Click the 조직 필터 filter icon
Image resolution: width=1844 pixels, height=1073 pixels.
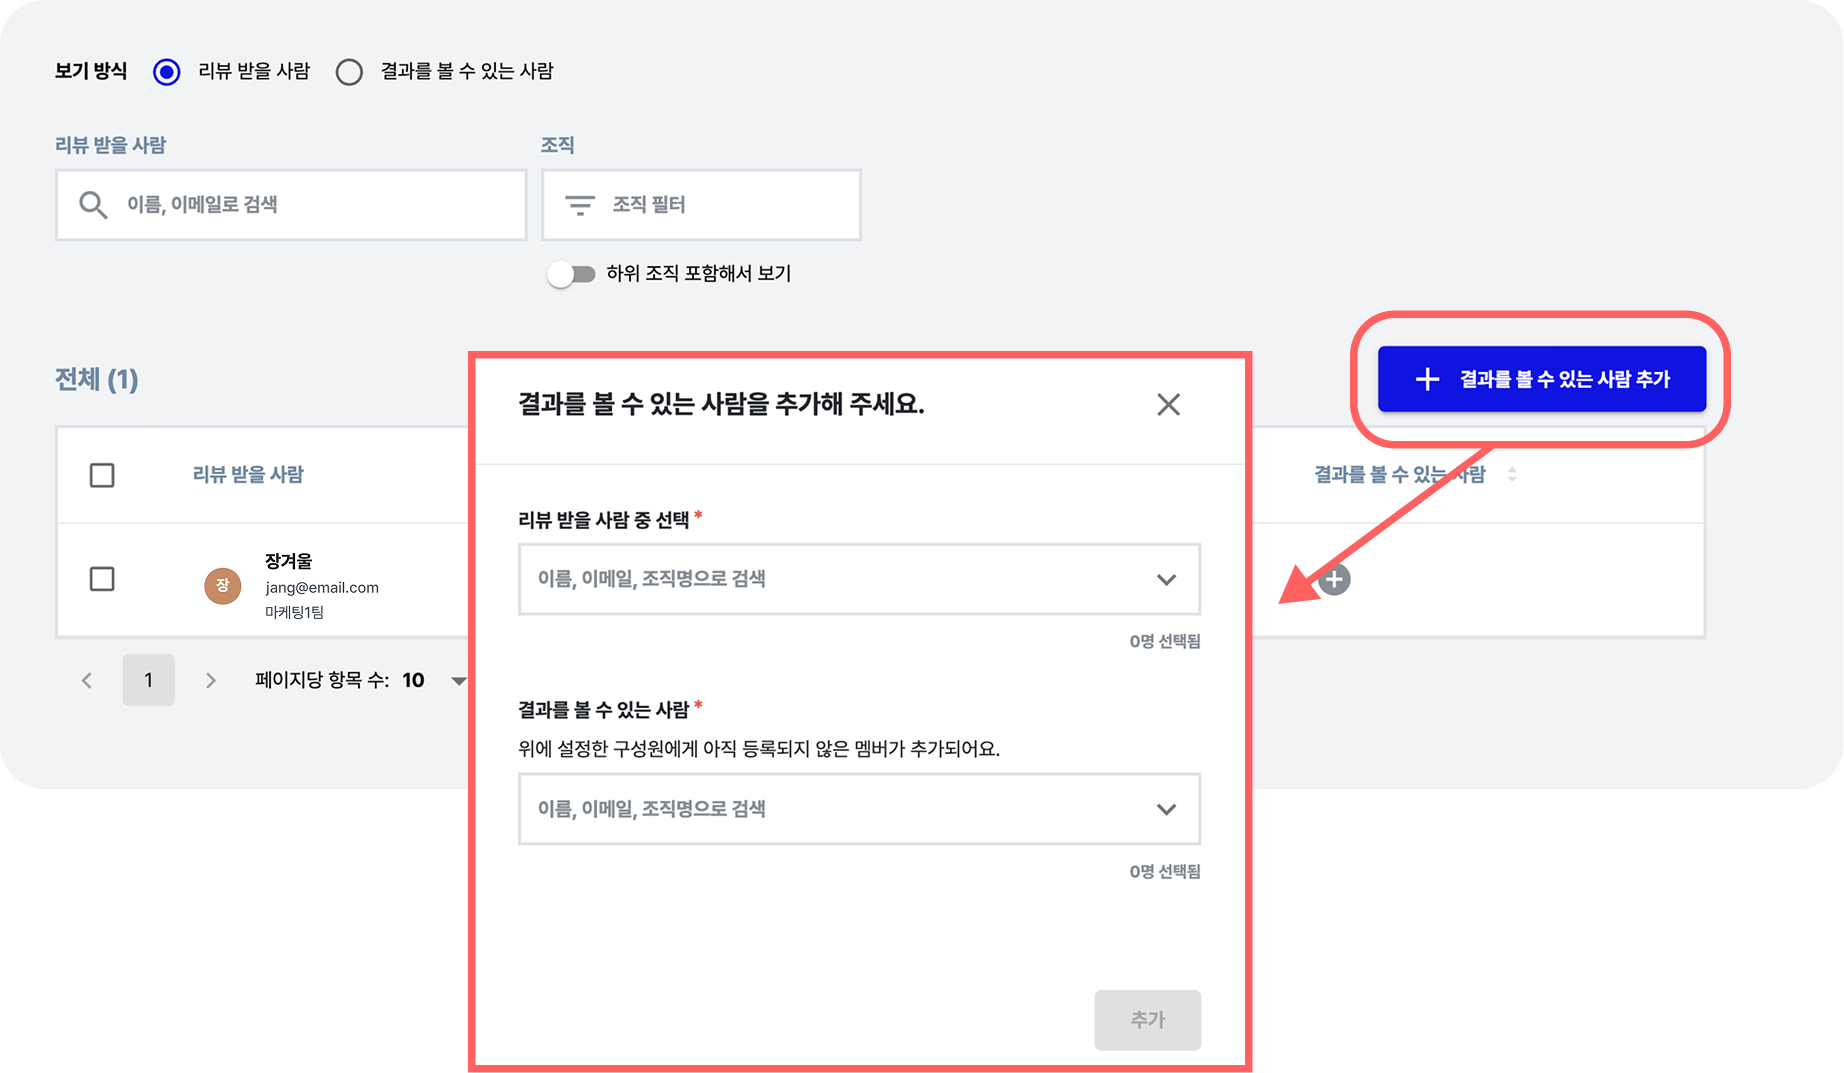coord(580,205)
